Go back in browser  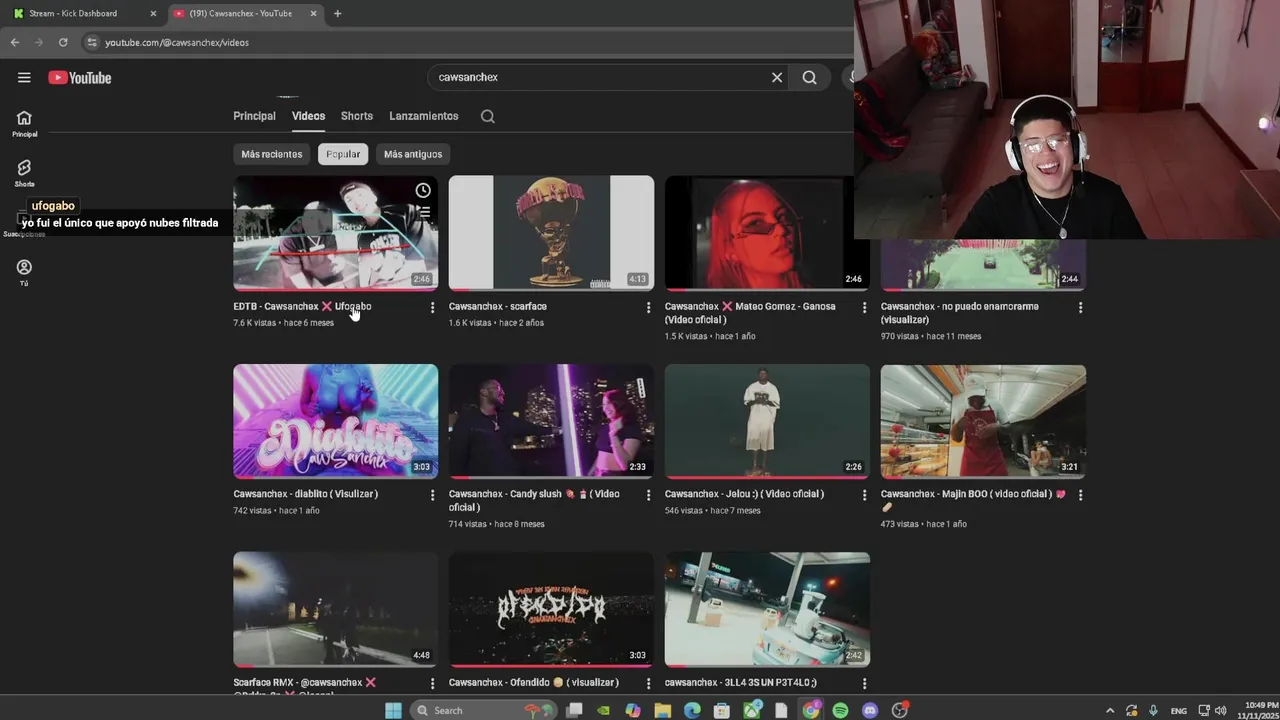[15, 42]
